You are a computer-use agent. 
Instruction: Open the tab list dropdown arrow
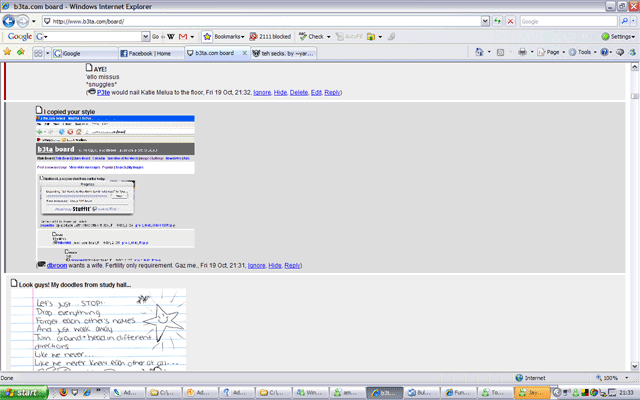47,53
